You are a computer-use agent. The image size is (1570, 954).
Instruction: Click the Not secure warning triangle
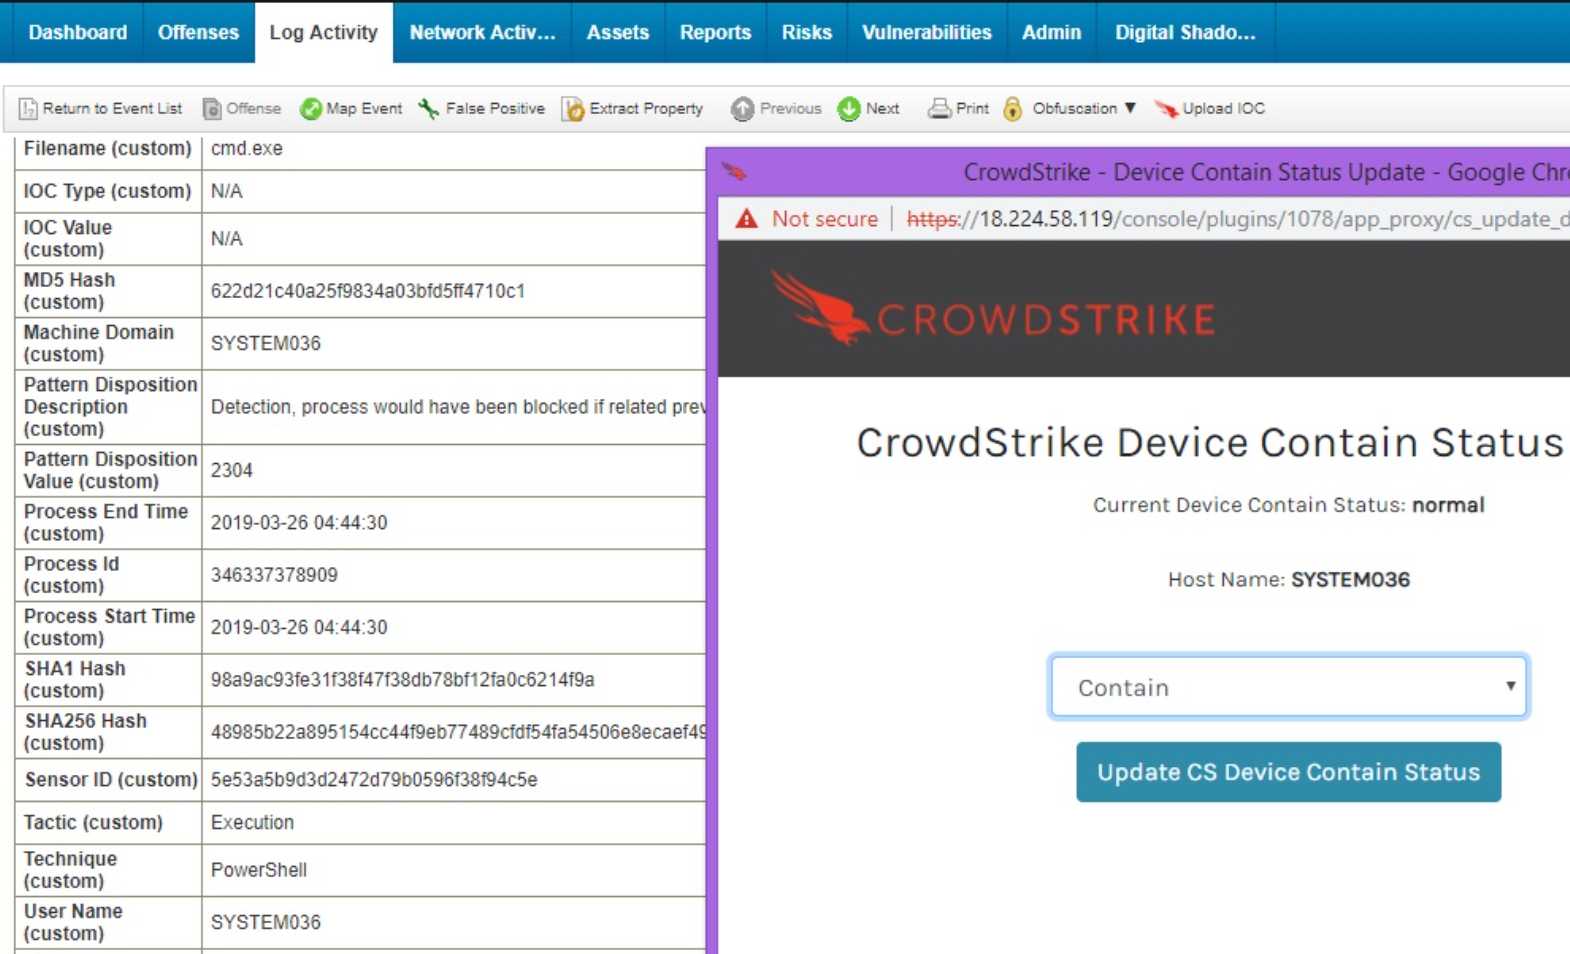747,219
